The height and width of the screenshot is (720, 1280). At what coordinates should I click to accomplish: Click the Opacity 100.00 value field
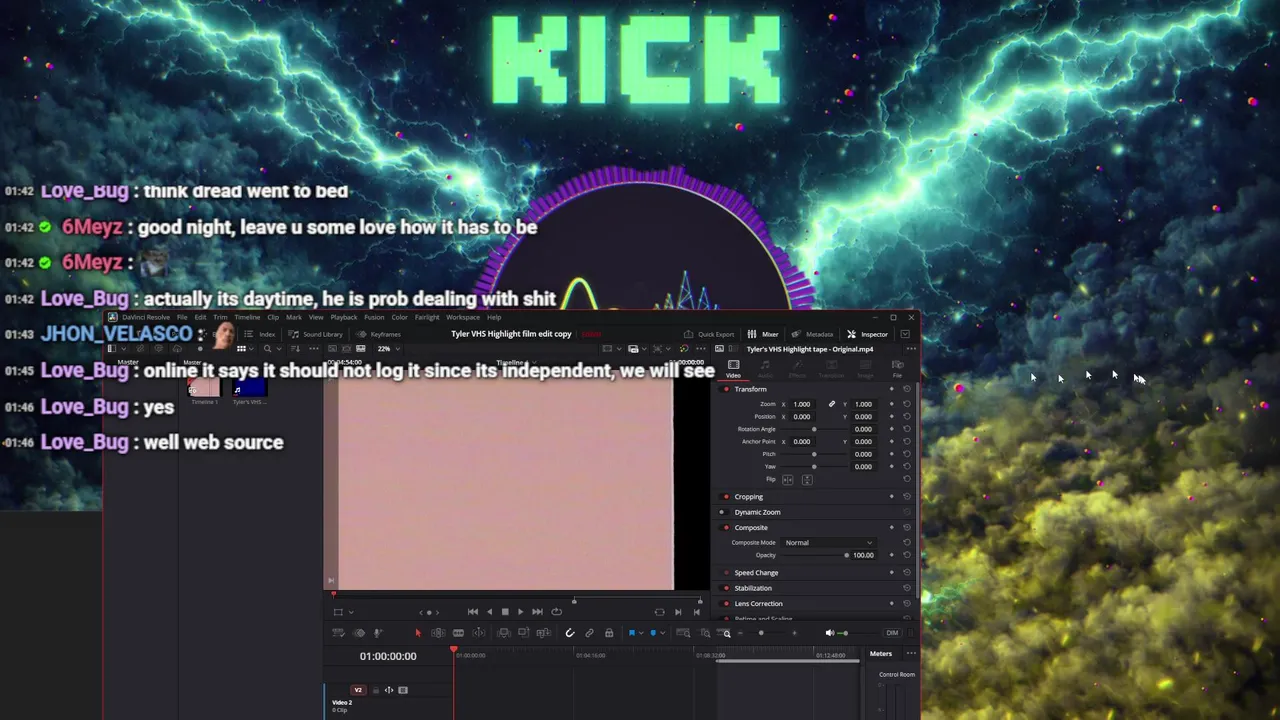click(863, 555)
